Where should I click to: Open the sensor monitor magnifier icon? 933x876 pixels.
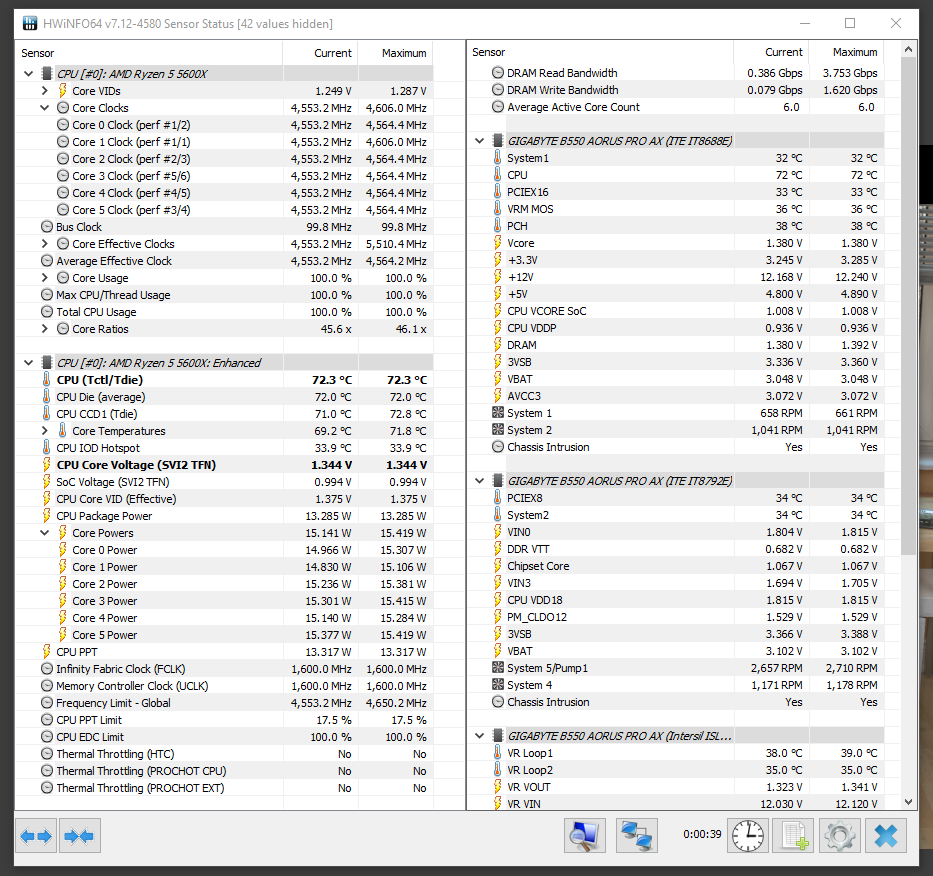tap(584, 836)
